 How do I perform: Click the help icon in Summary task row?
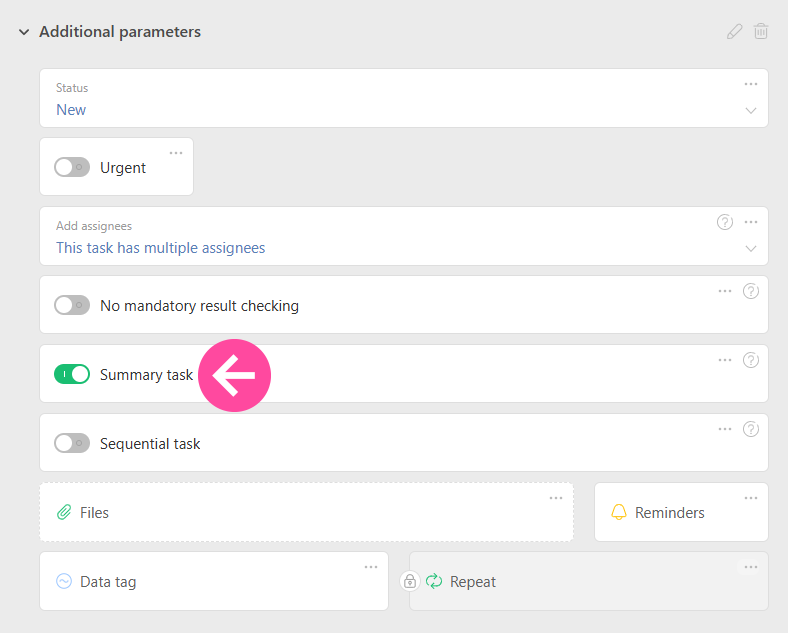[751, 360]
